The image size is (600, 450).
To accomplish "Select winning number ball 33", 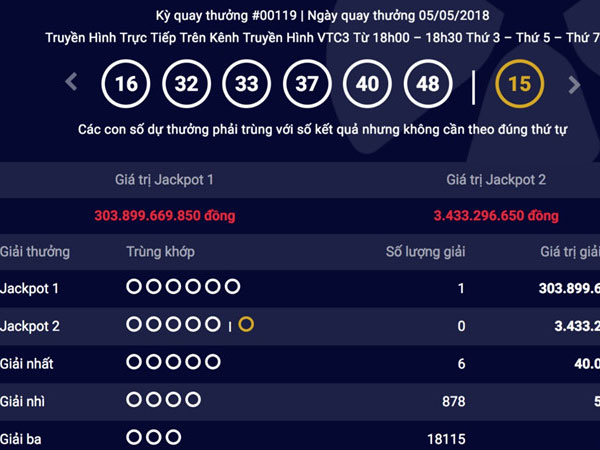I will coord(247,84).
